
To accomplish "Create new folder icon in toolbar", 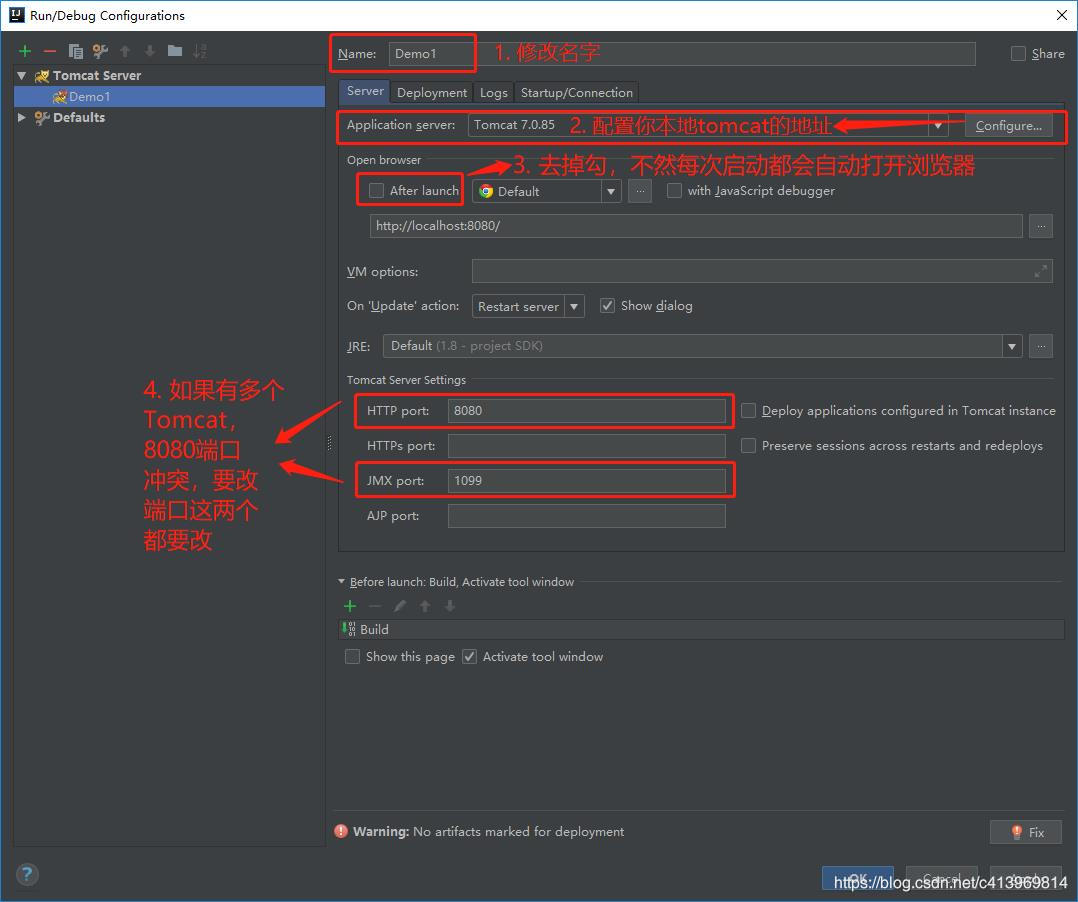I will point(175,51).
